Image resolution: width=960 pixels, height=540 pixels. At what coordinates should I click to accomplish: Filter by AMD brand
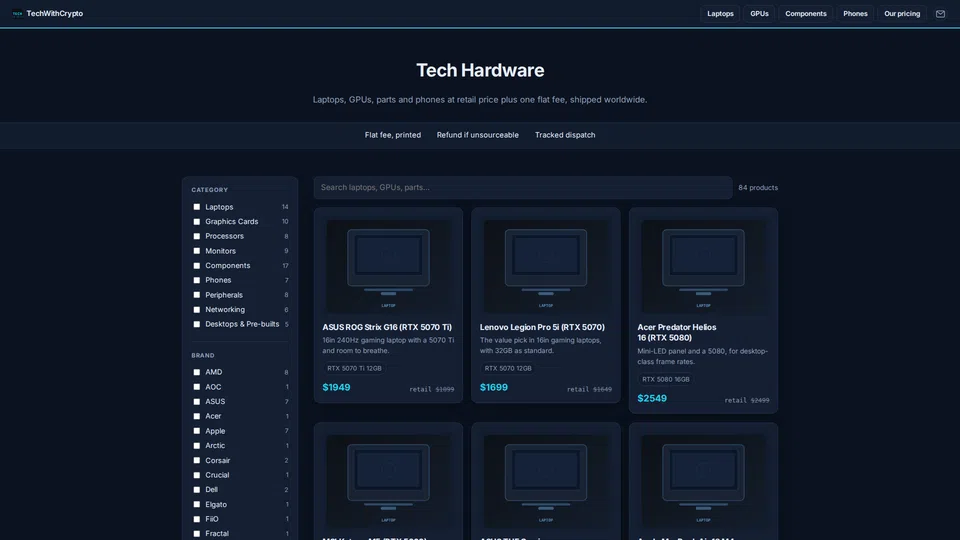tap(197, 372)
